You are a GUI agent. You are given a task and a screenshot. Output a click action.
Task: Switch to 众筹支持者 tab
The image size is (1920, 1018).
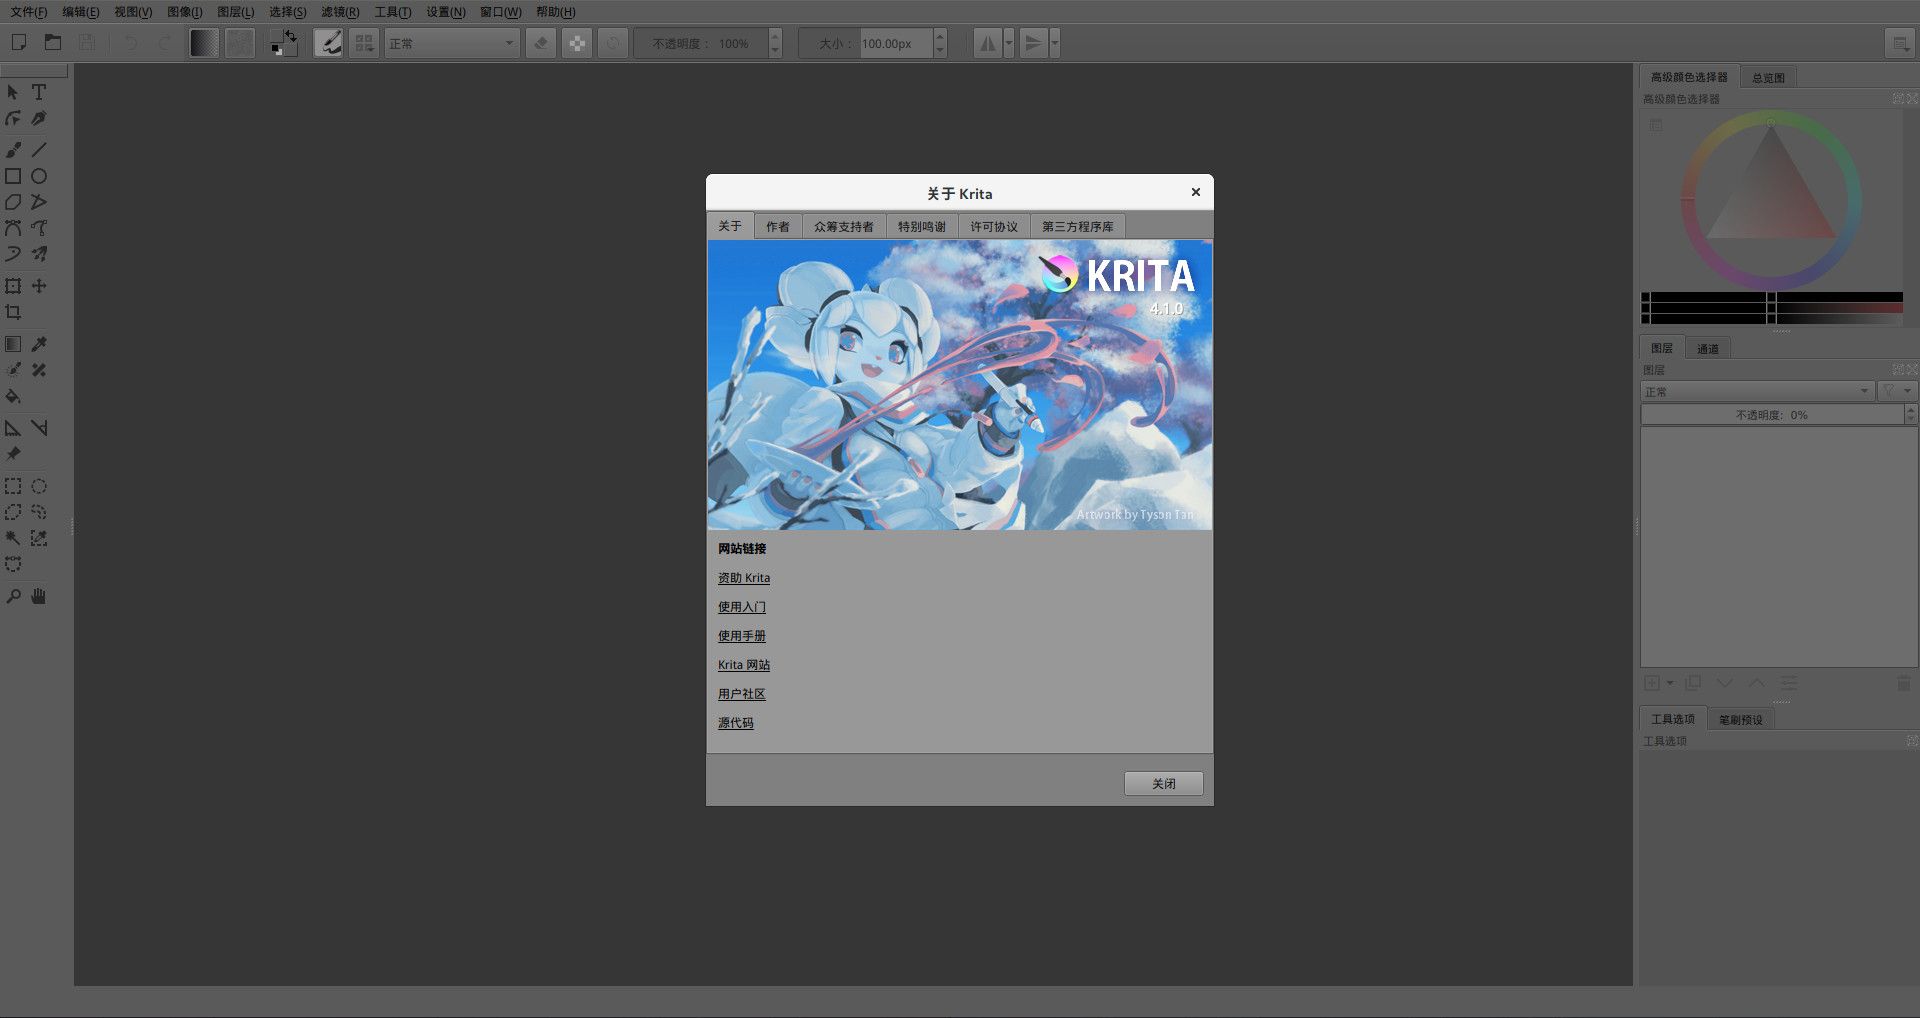point(844,226)
